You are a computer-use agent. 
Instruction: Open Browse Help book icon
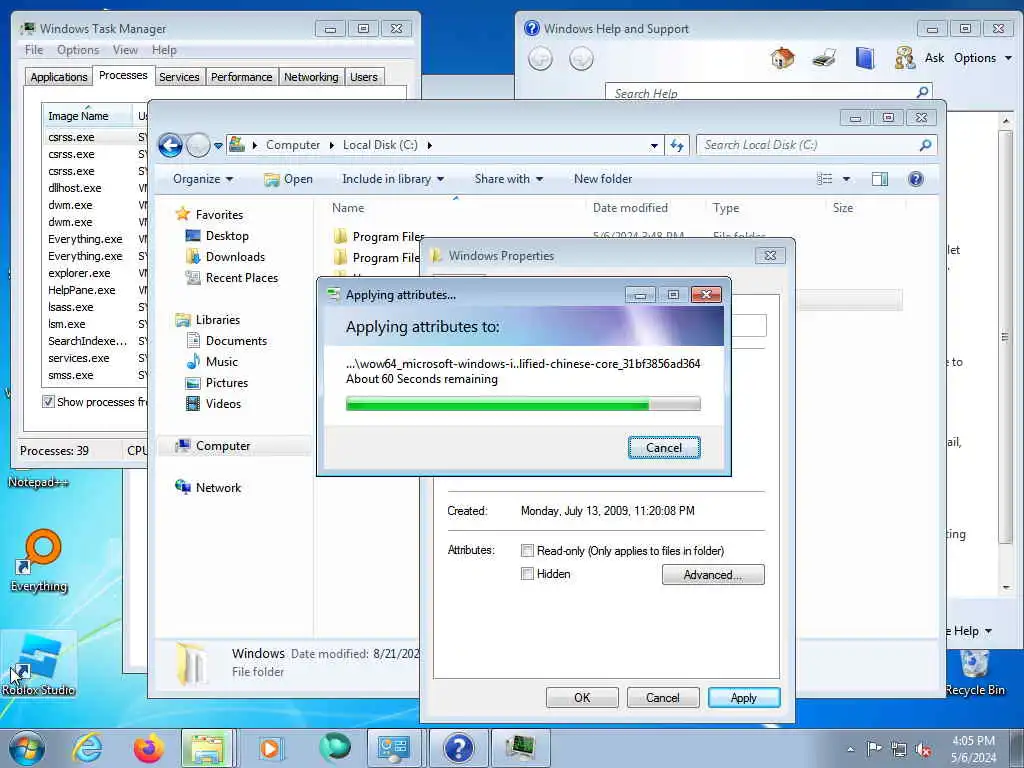pyautogui.click(x=865, y=58)
